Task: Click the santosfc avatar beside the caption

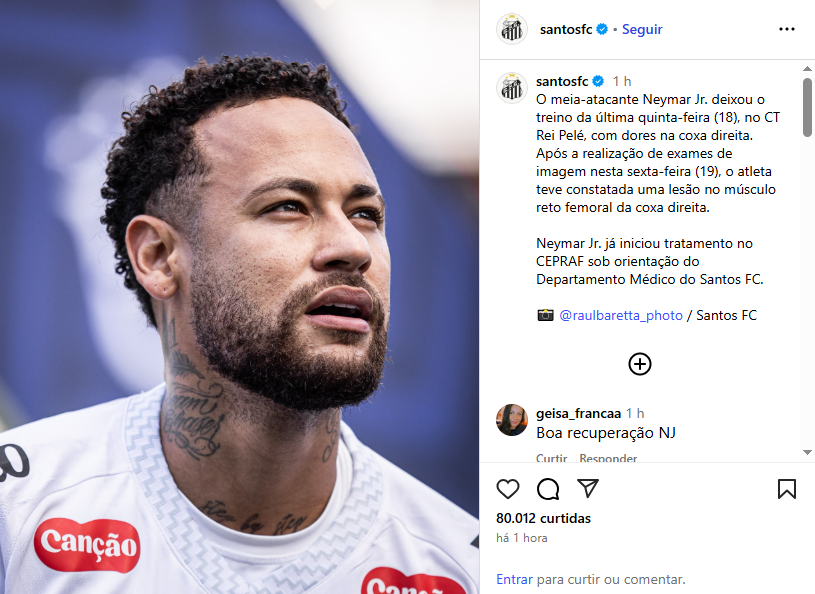Action: tap(512, 88)
